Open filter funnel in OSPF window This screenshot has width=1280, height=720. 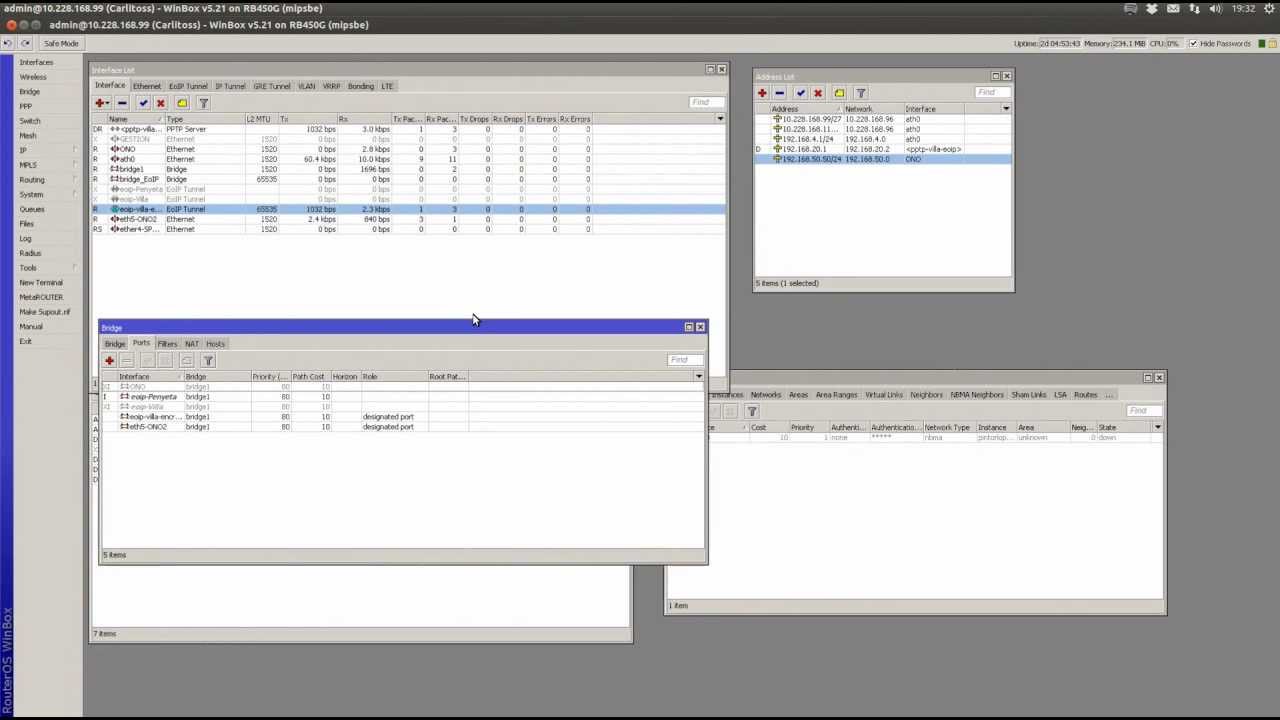coord(752,411)
